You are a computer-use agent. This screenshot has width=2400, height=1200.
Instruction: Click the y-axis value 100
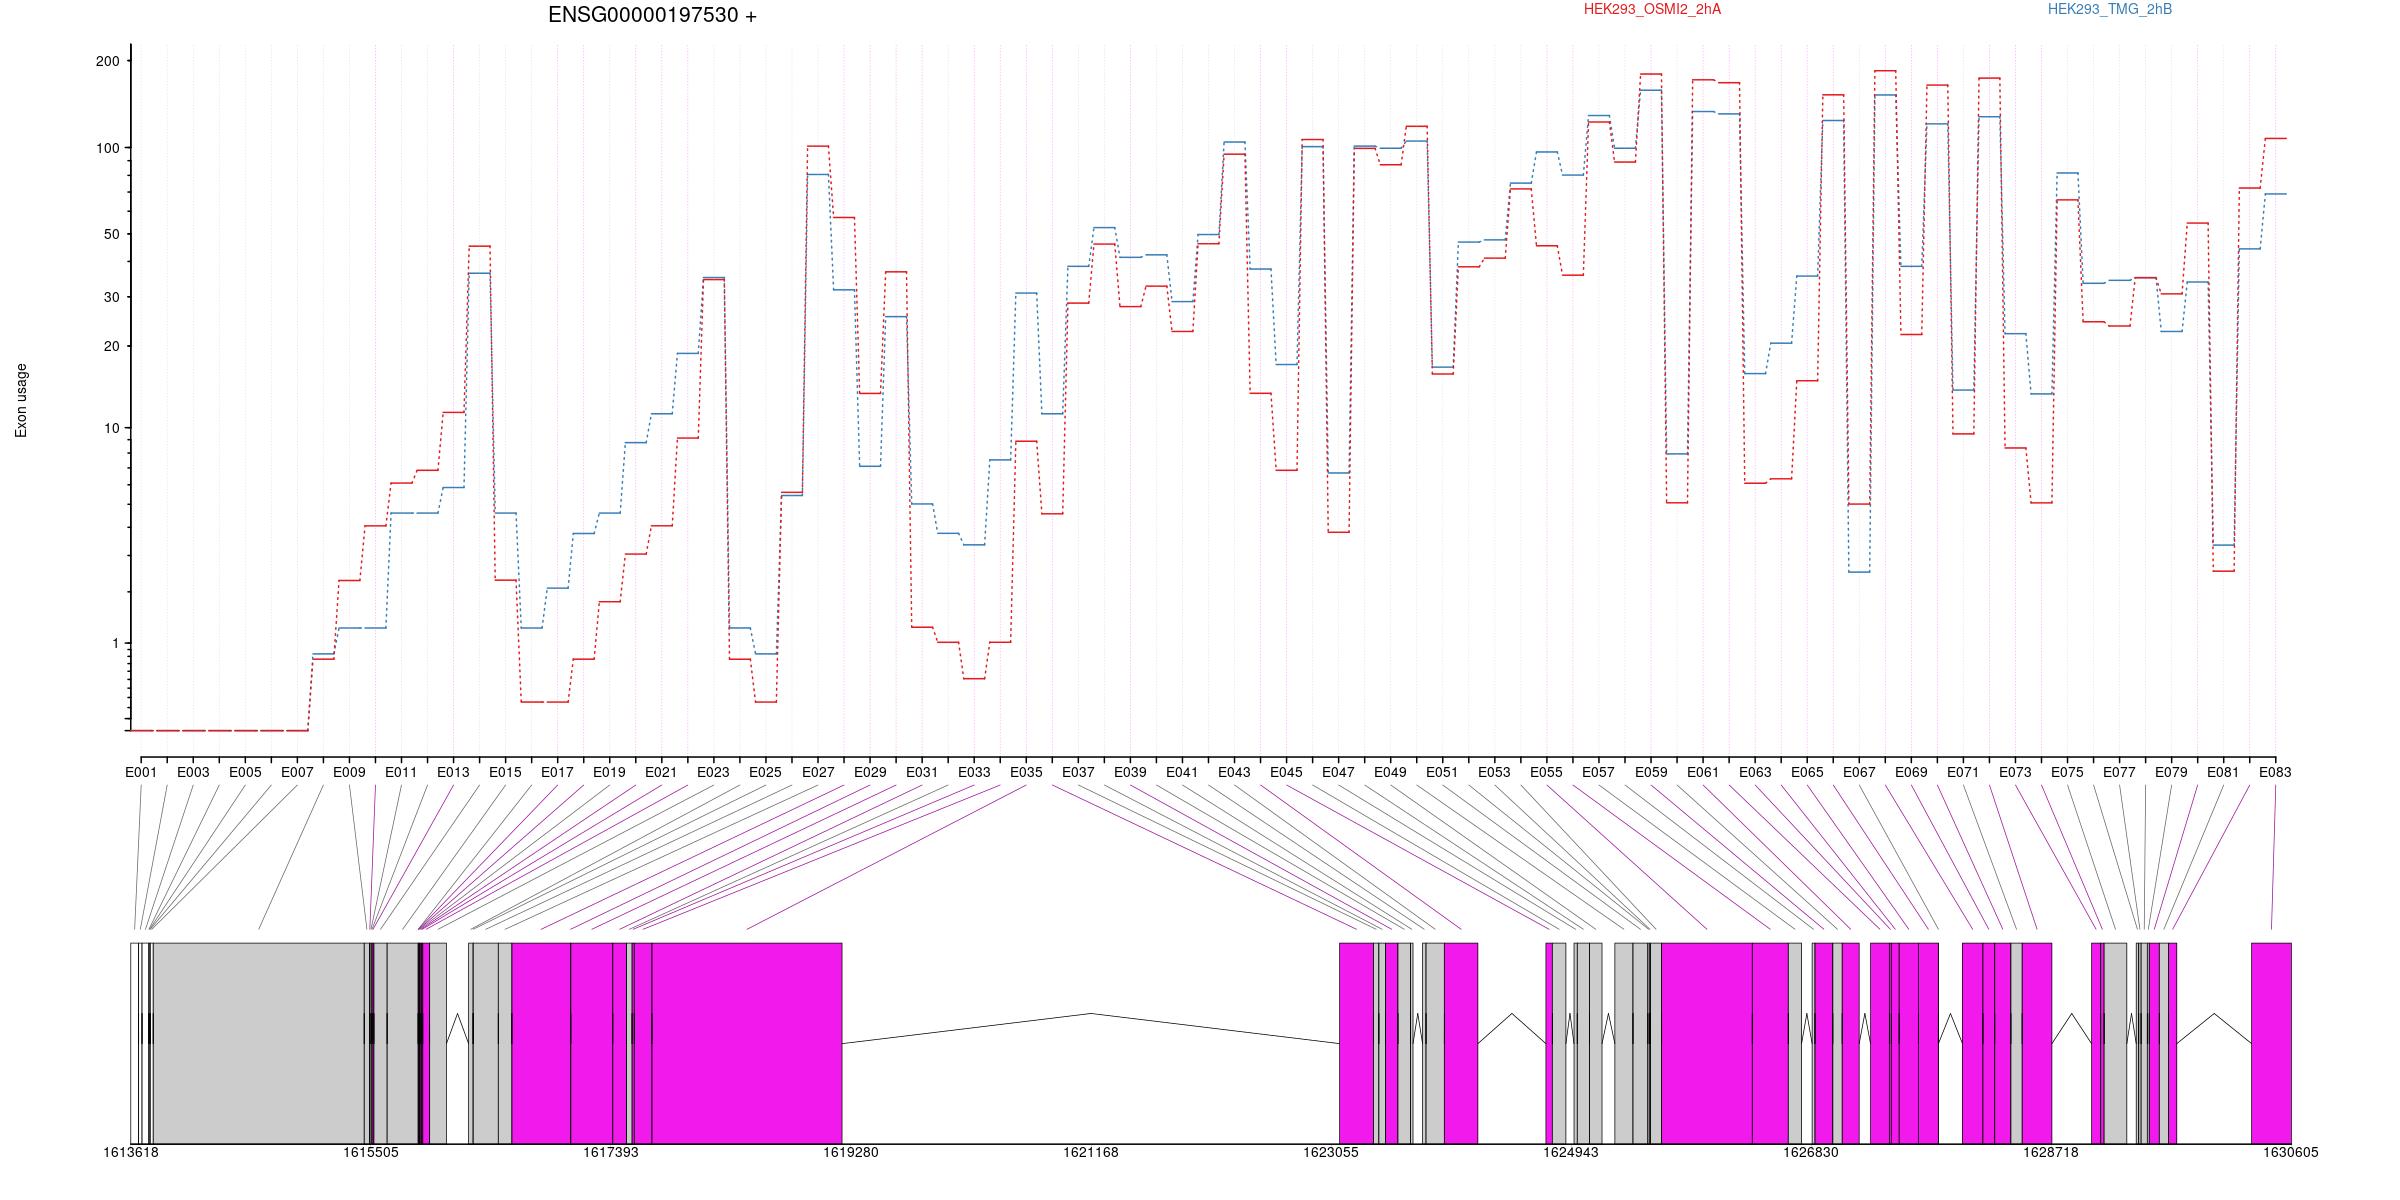(107, 148)
